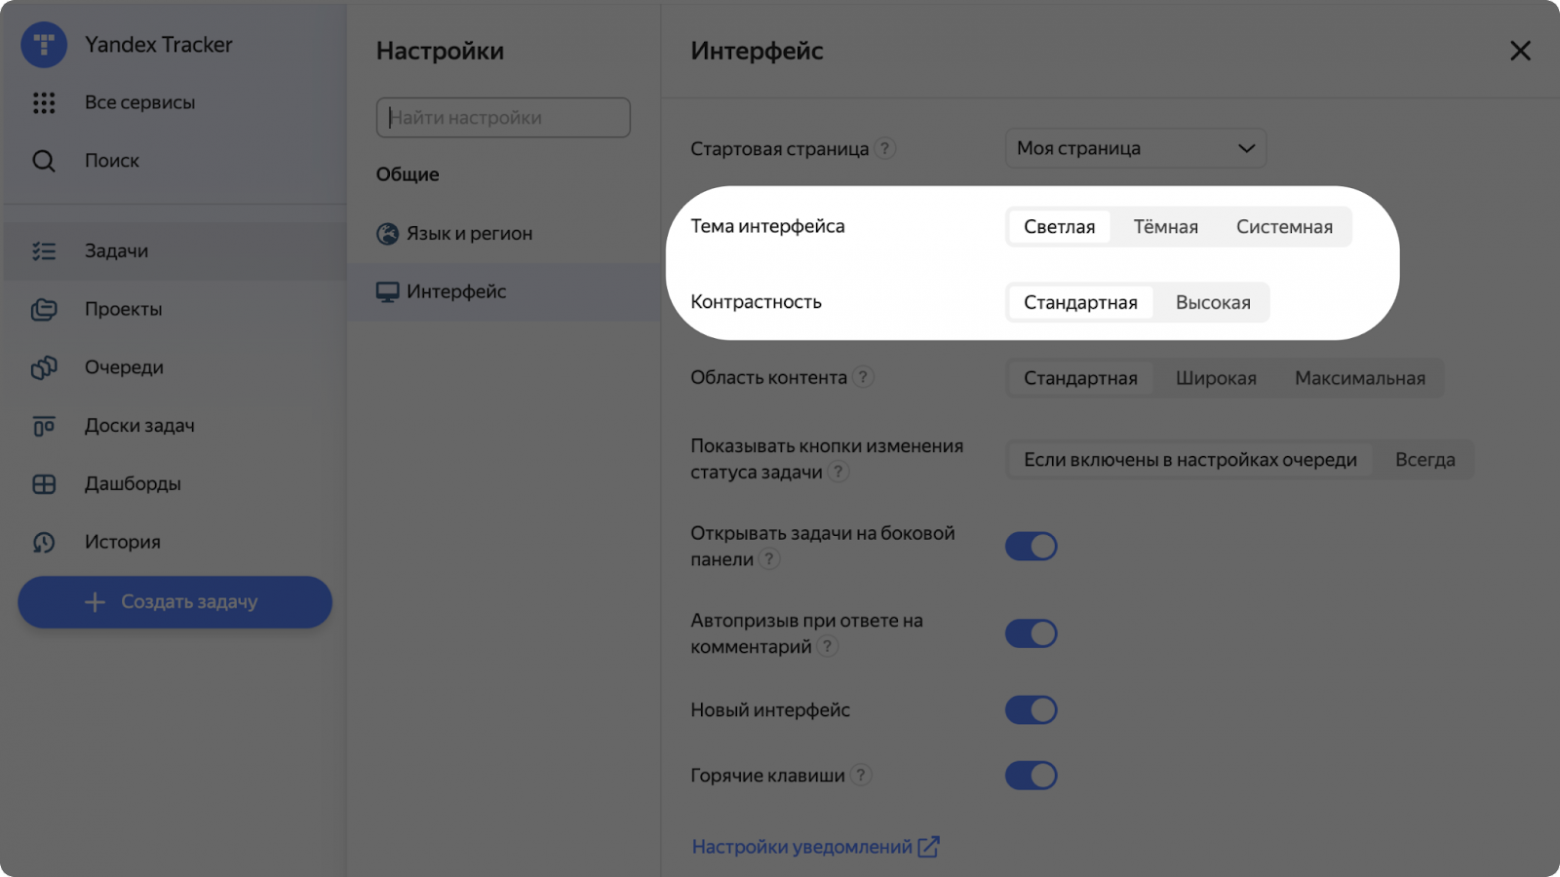Open the Стартовая страница dropdown

point(1135,148)
